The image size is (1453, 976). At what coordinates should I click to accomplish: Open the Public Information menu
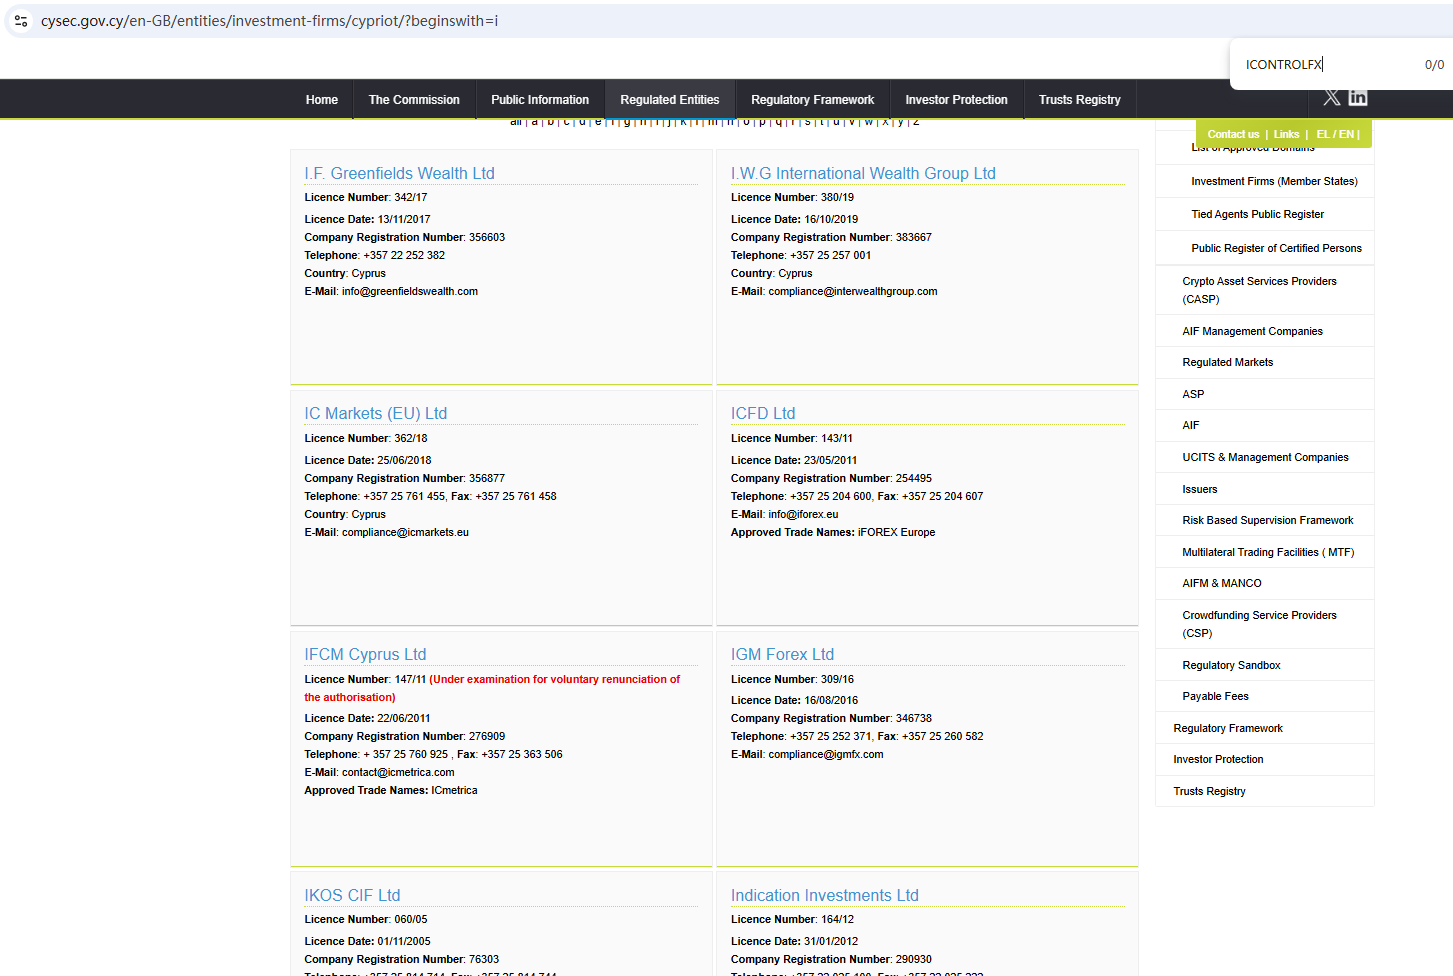(539, 100)
